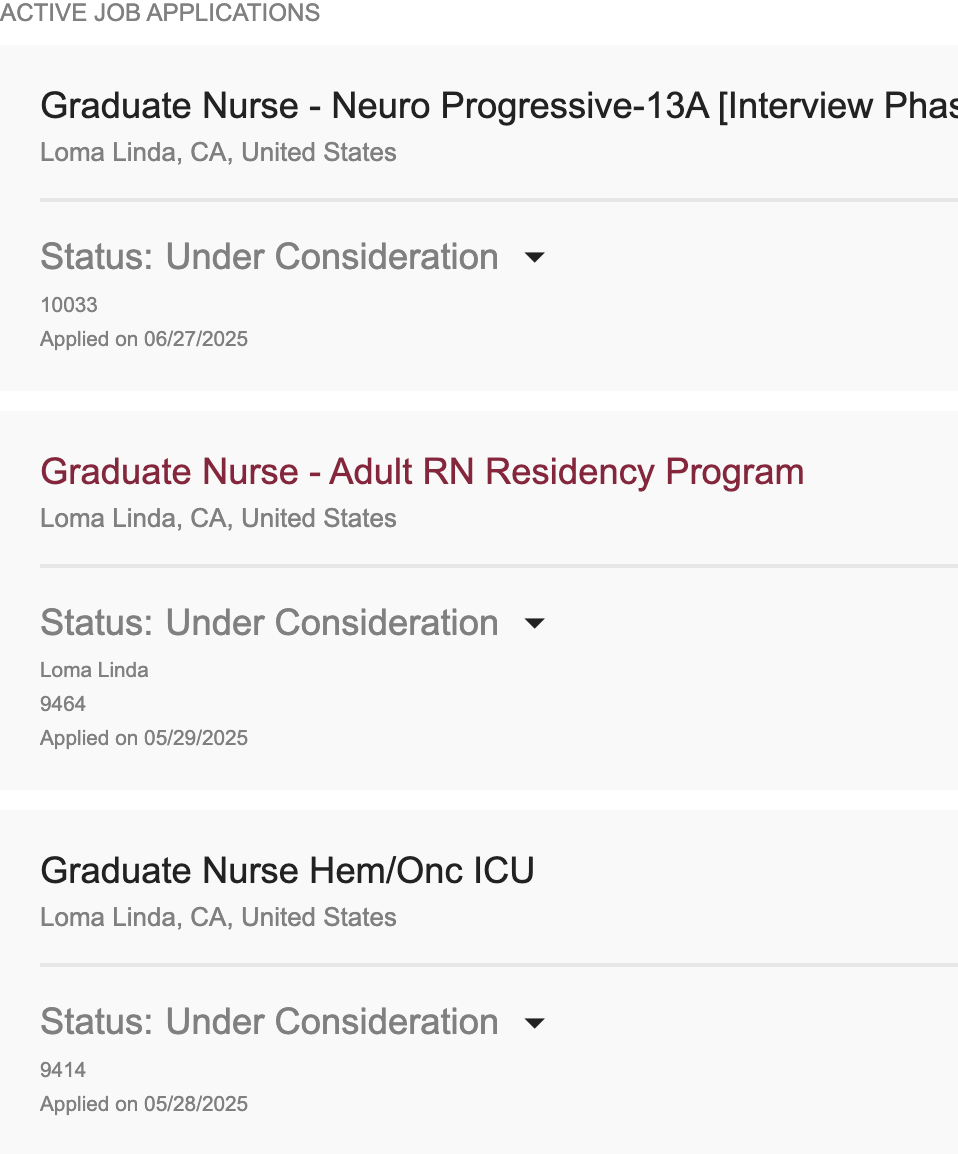
Task: Open the Neuro Progressive-13A job application
Action: click(x=499, y=106)
